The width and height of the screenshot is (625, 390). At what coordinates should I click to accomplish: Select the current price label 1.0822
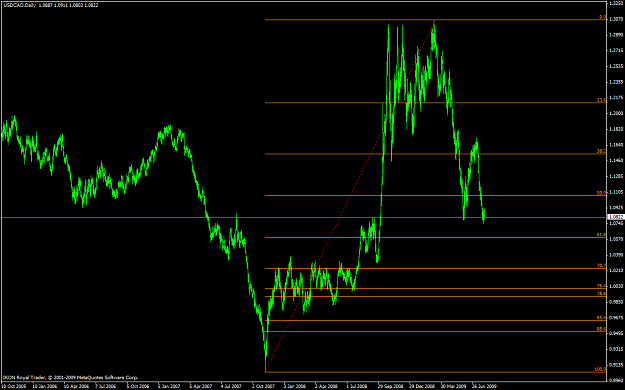pyautogui.click(x=616, y=217)
